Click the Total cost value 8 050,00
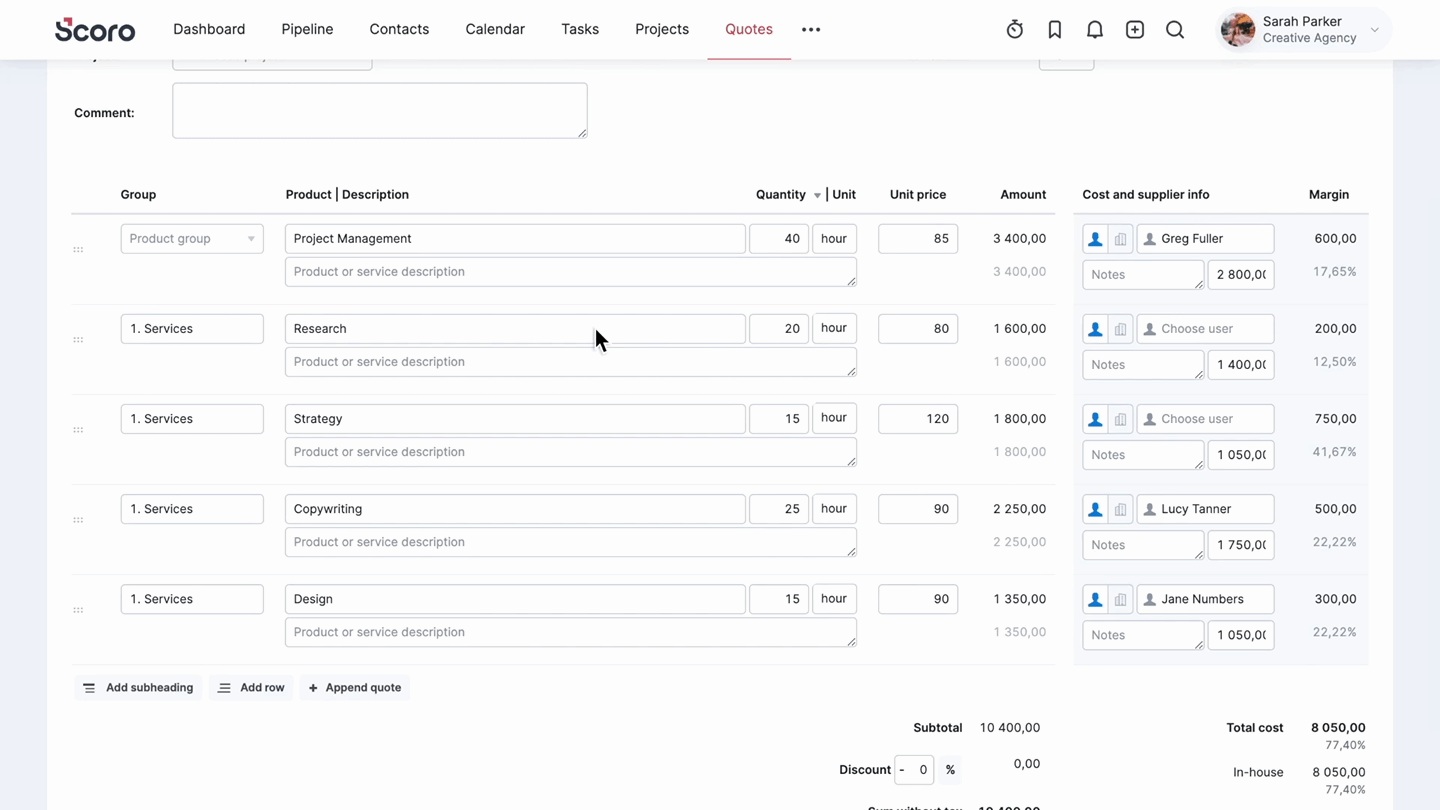This screenshot has width=1440, height=810. pyautogui.click(x=1338, y=728)
